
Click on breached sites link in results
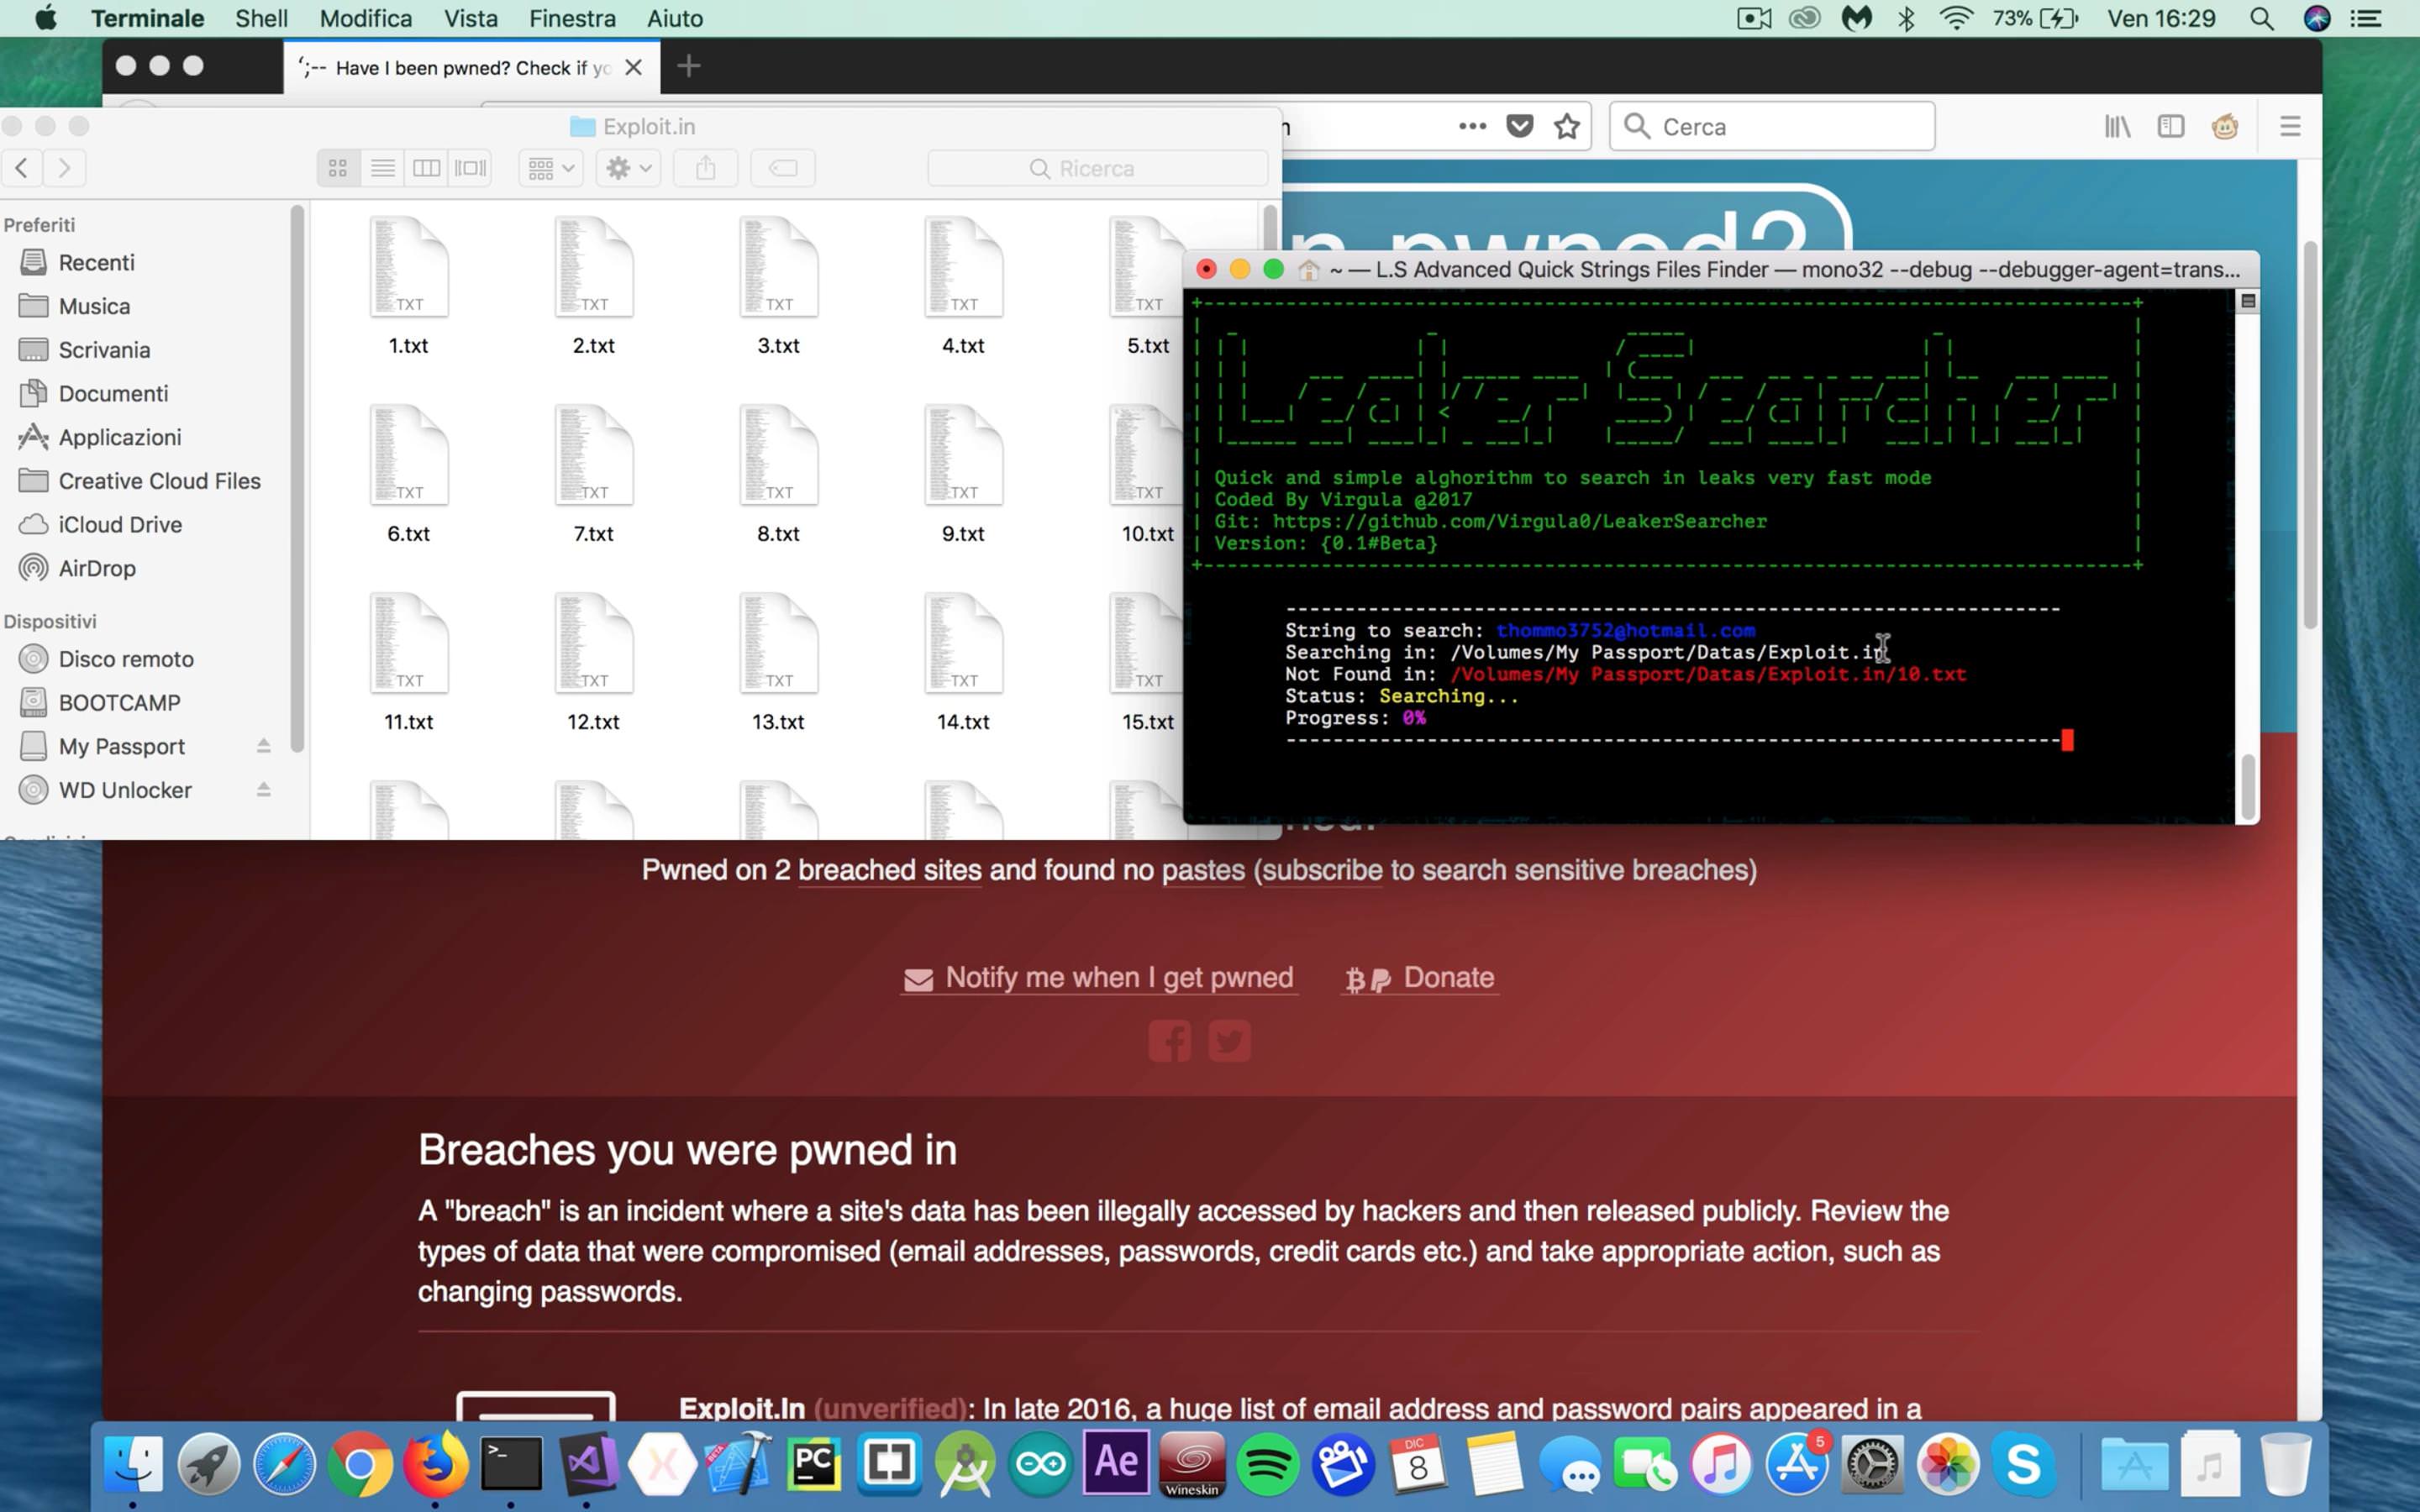(888, 869)
